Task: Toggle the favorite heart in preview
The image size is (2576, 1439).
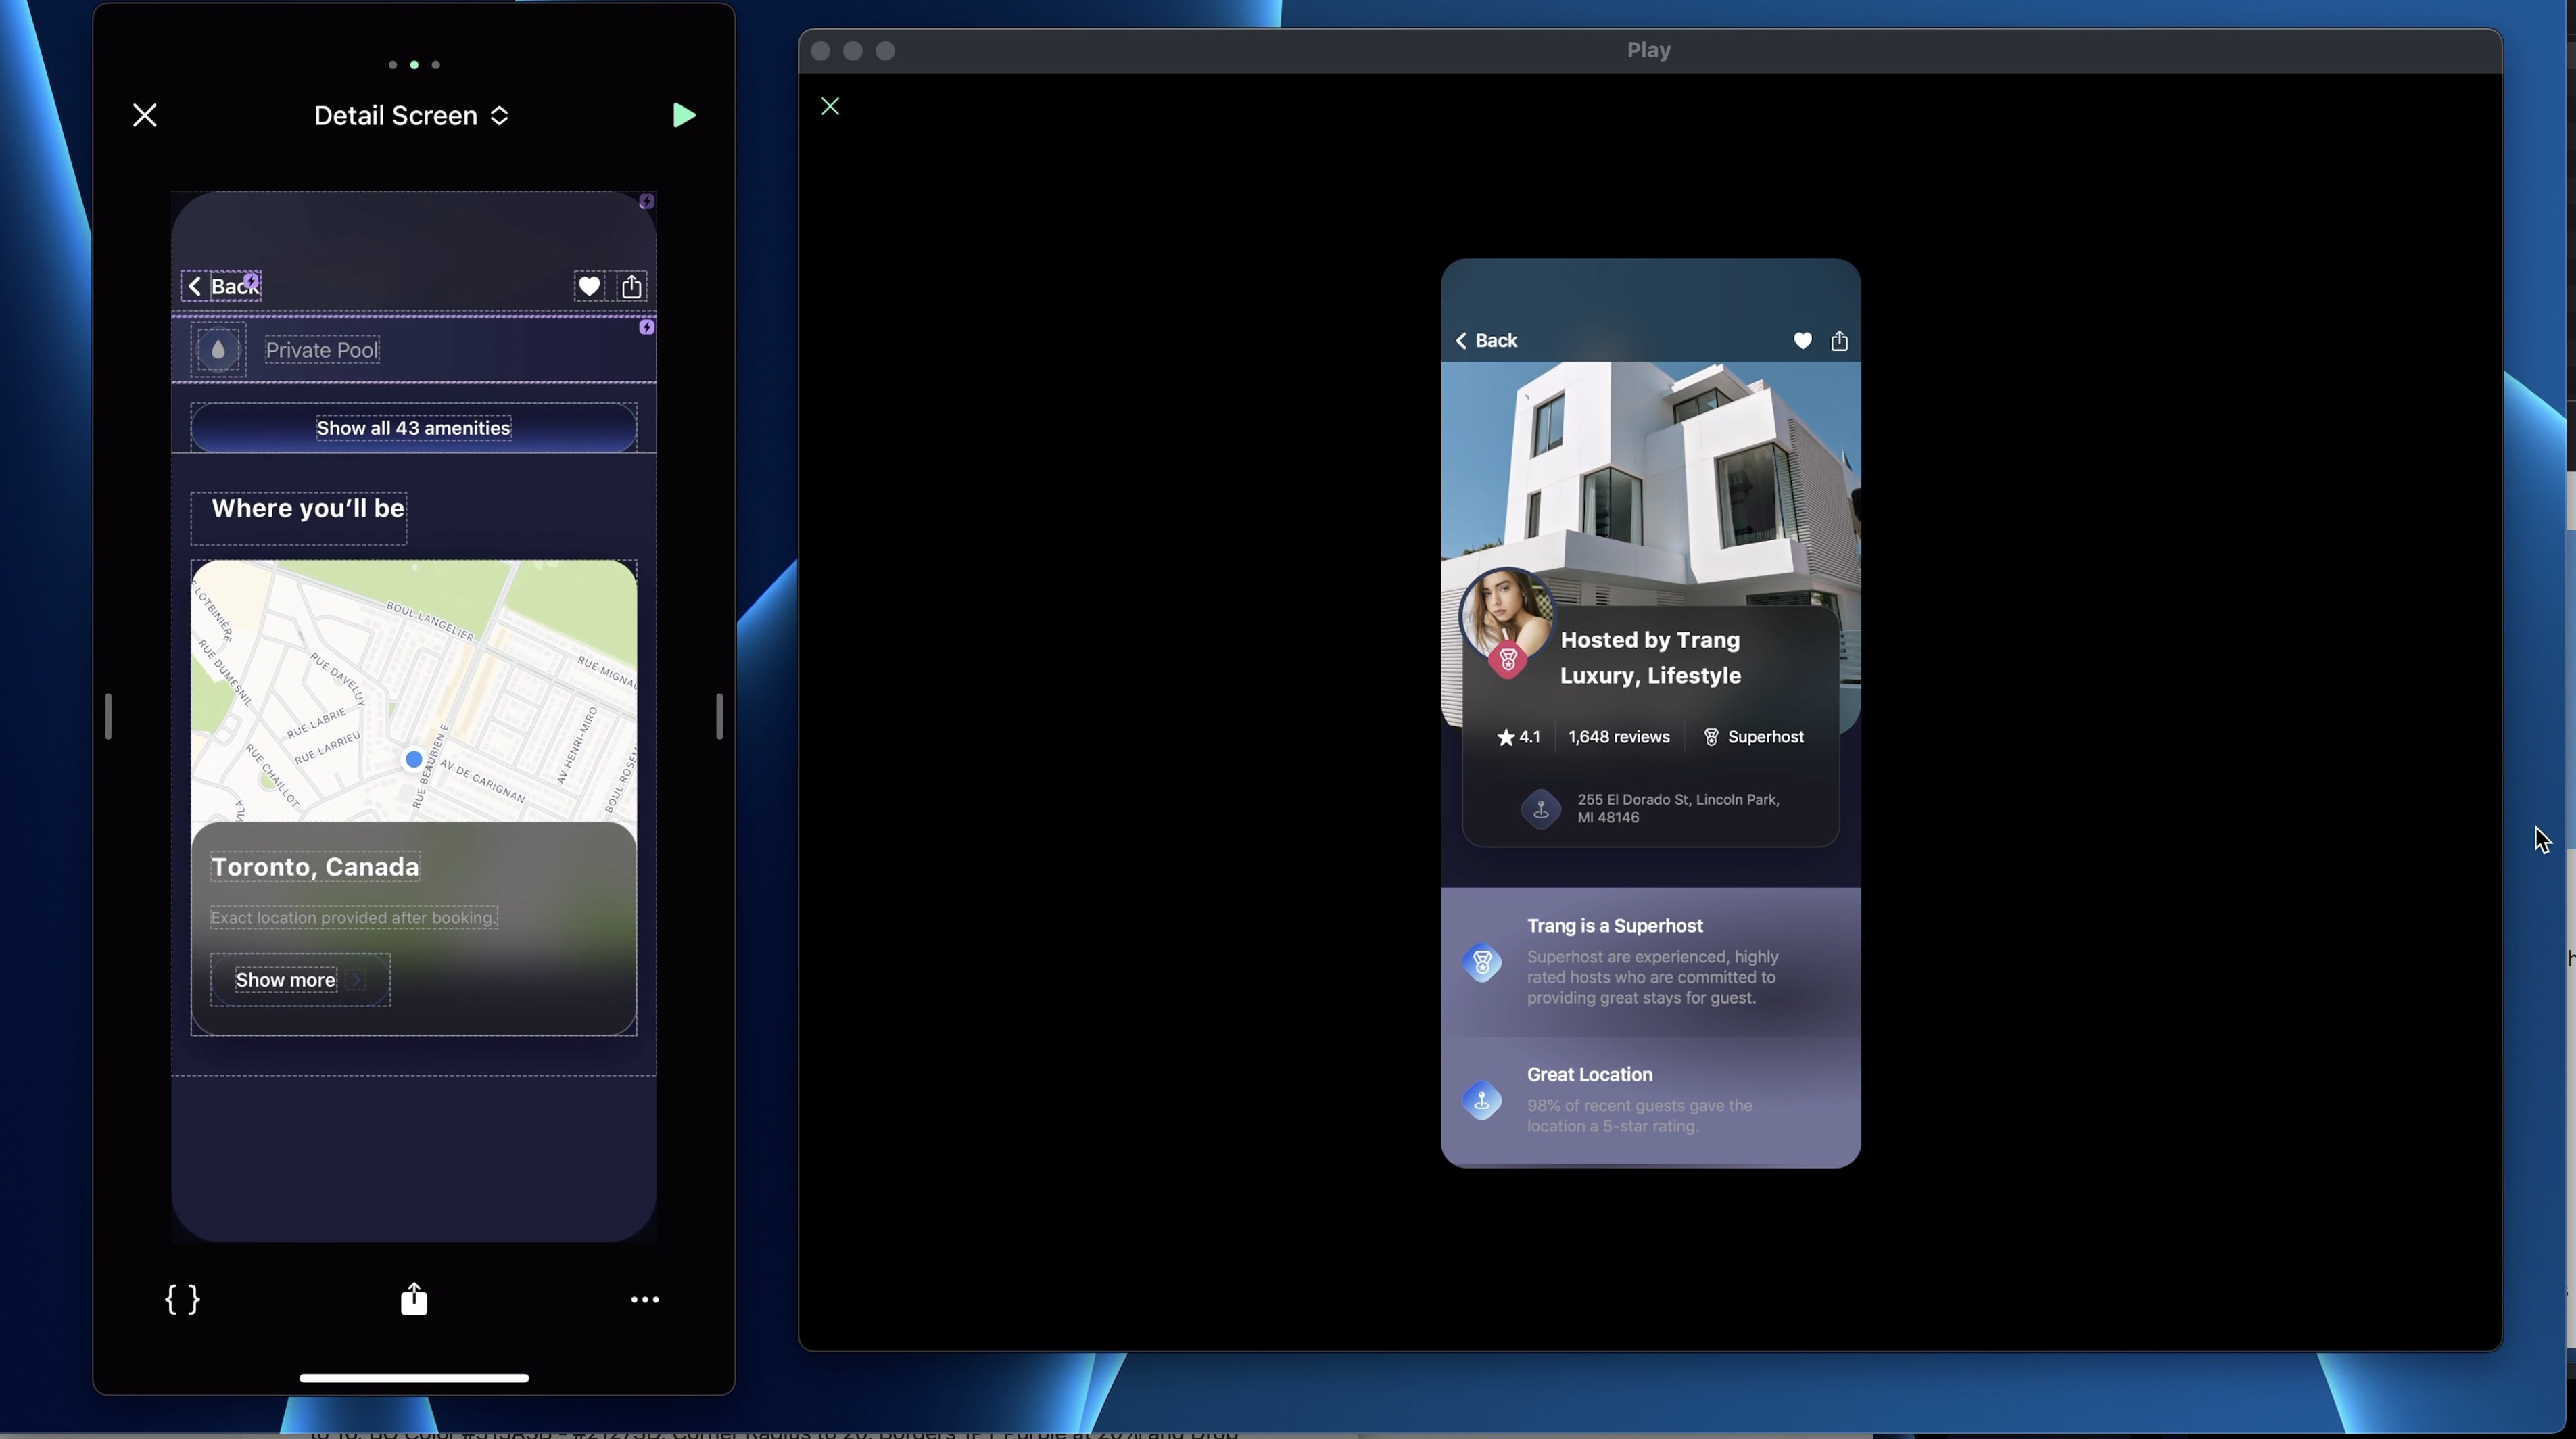Action: (1802, 341)
